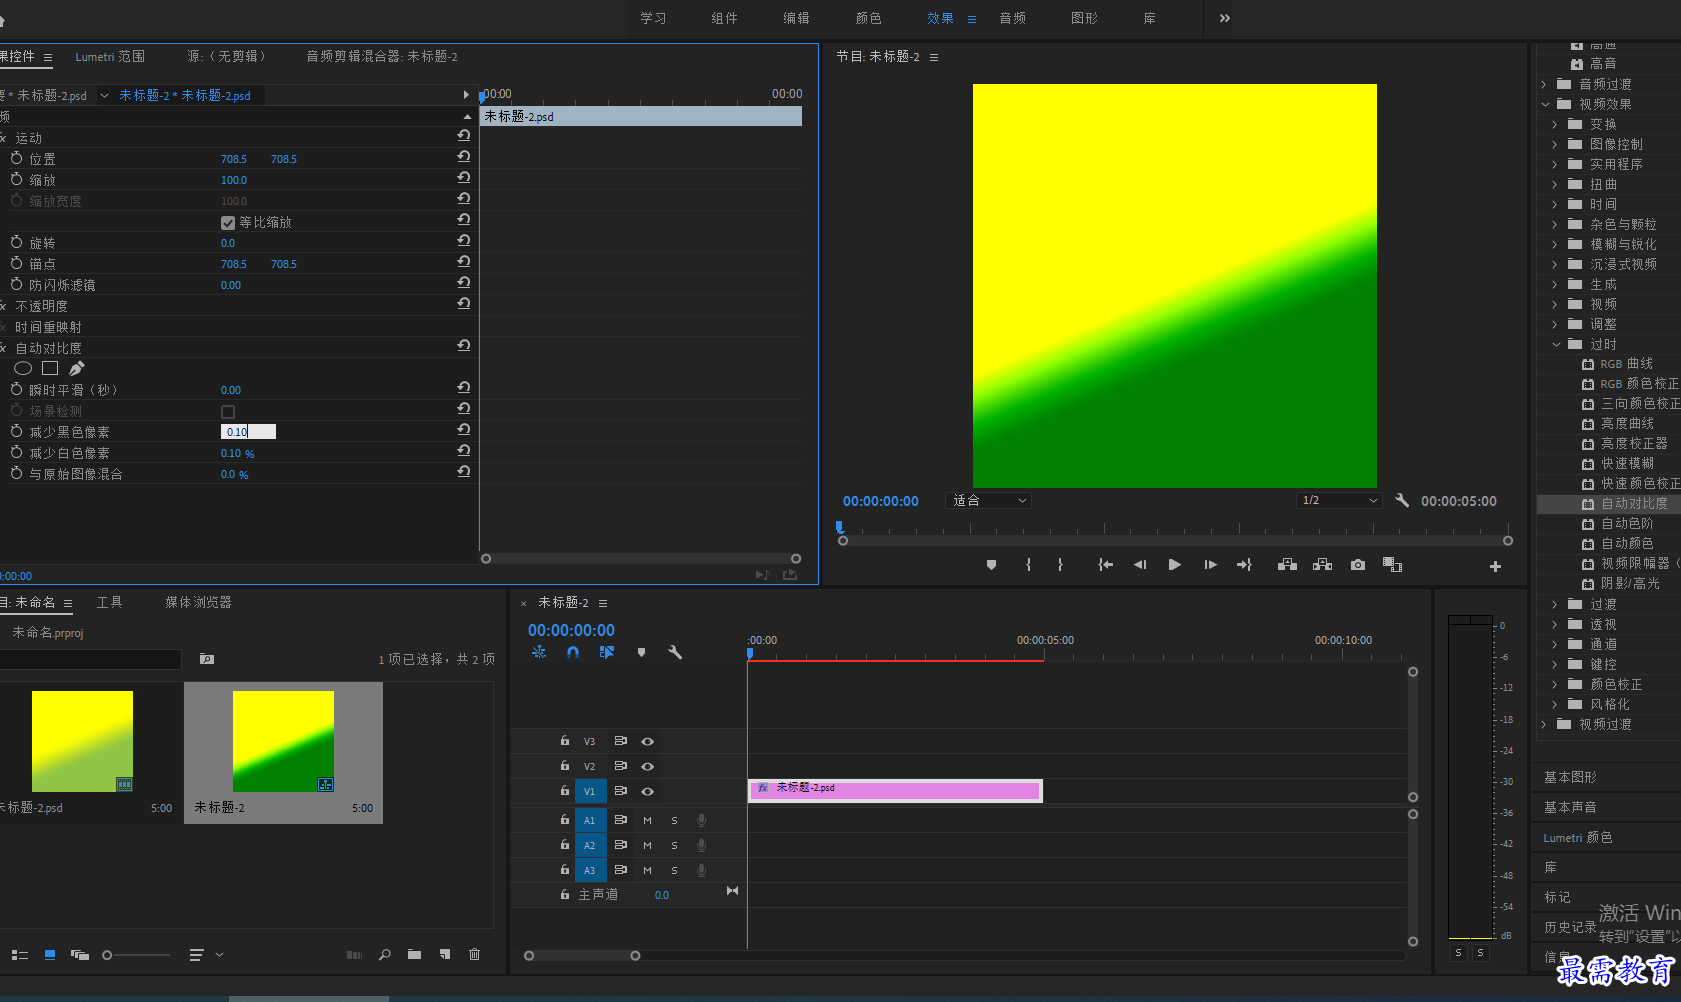
Task: Solo audio track A2
Action: pos(674,845)
